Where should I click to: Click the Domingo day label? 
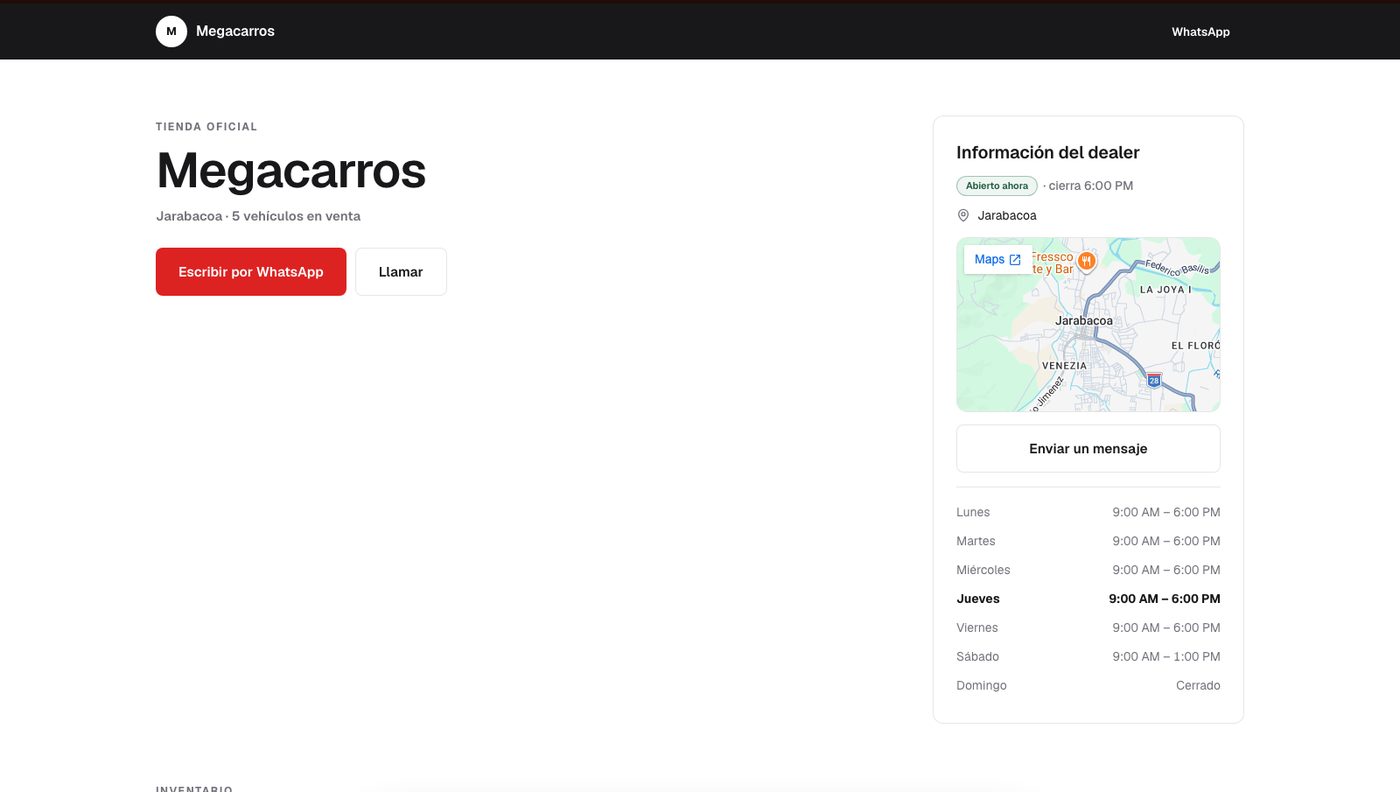(x=982, y=686)
